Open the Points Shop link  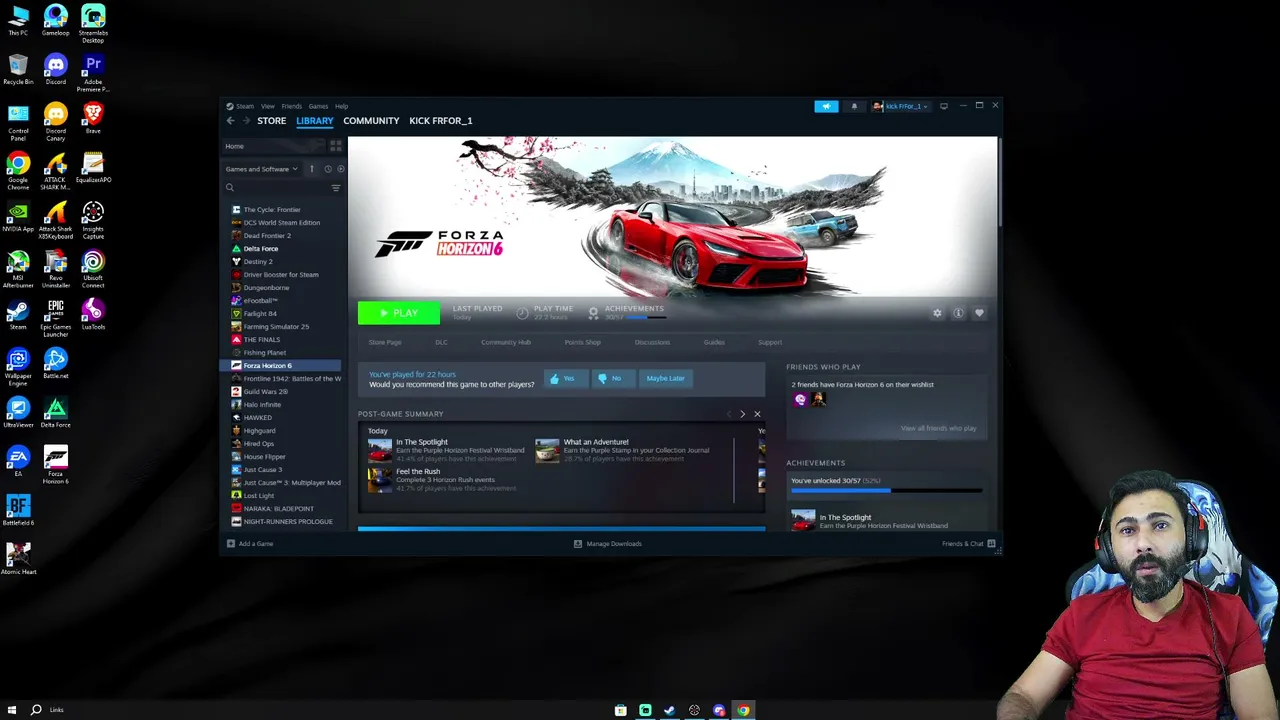coord(582,342)
